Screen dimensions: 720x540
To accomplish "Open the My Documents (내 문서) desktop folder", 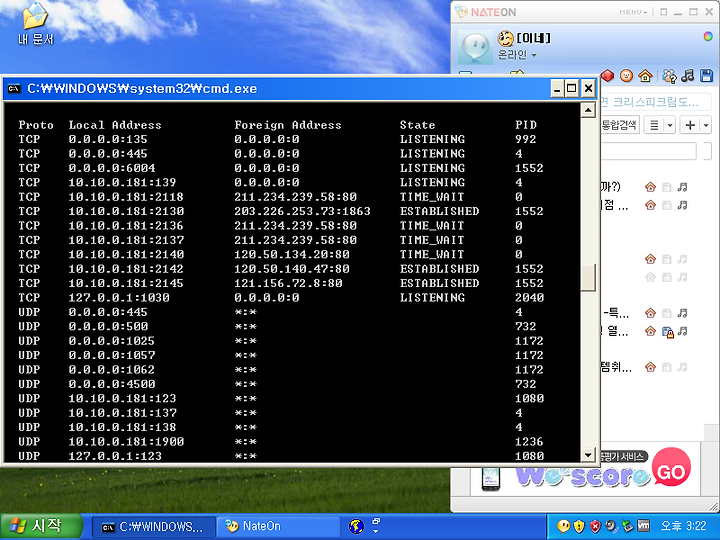I will [x=35, y=24].
